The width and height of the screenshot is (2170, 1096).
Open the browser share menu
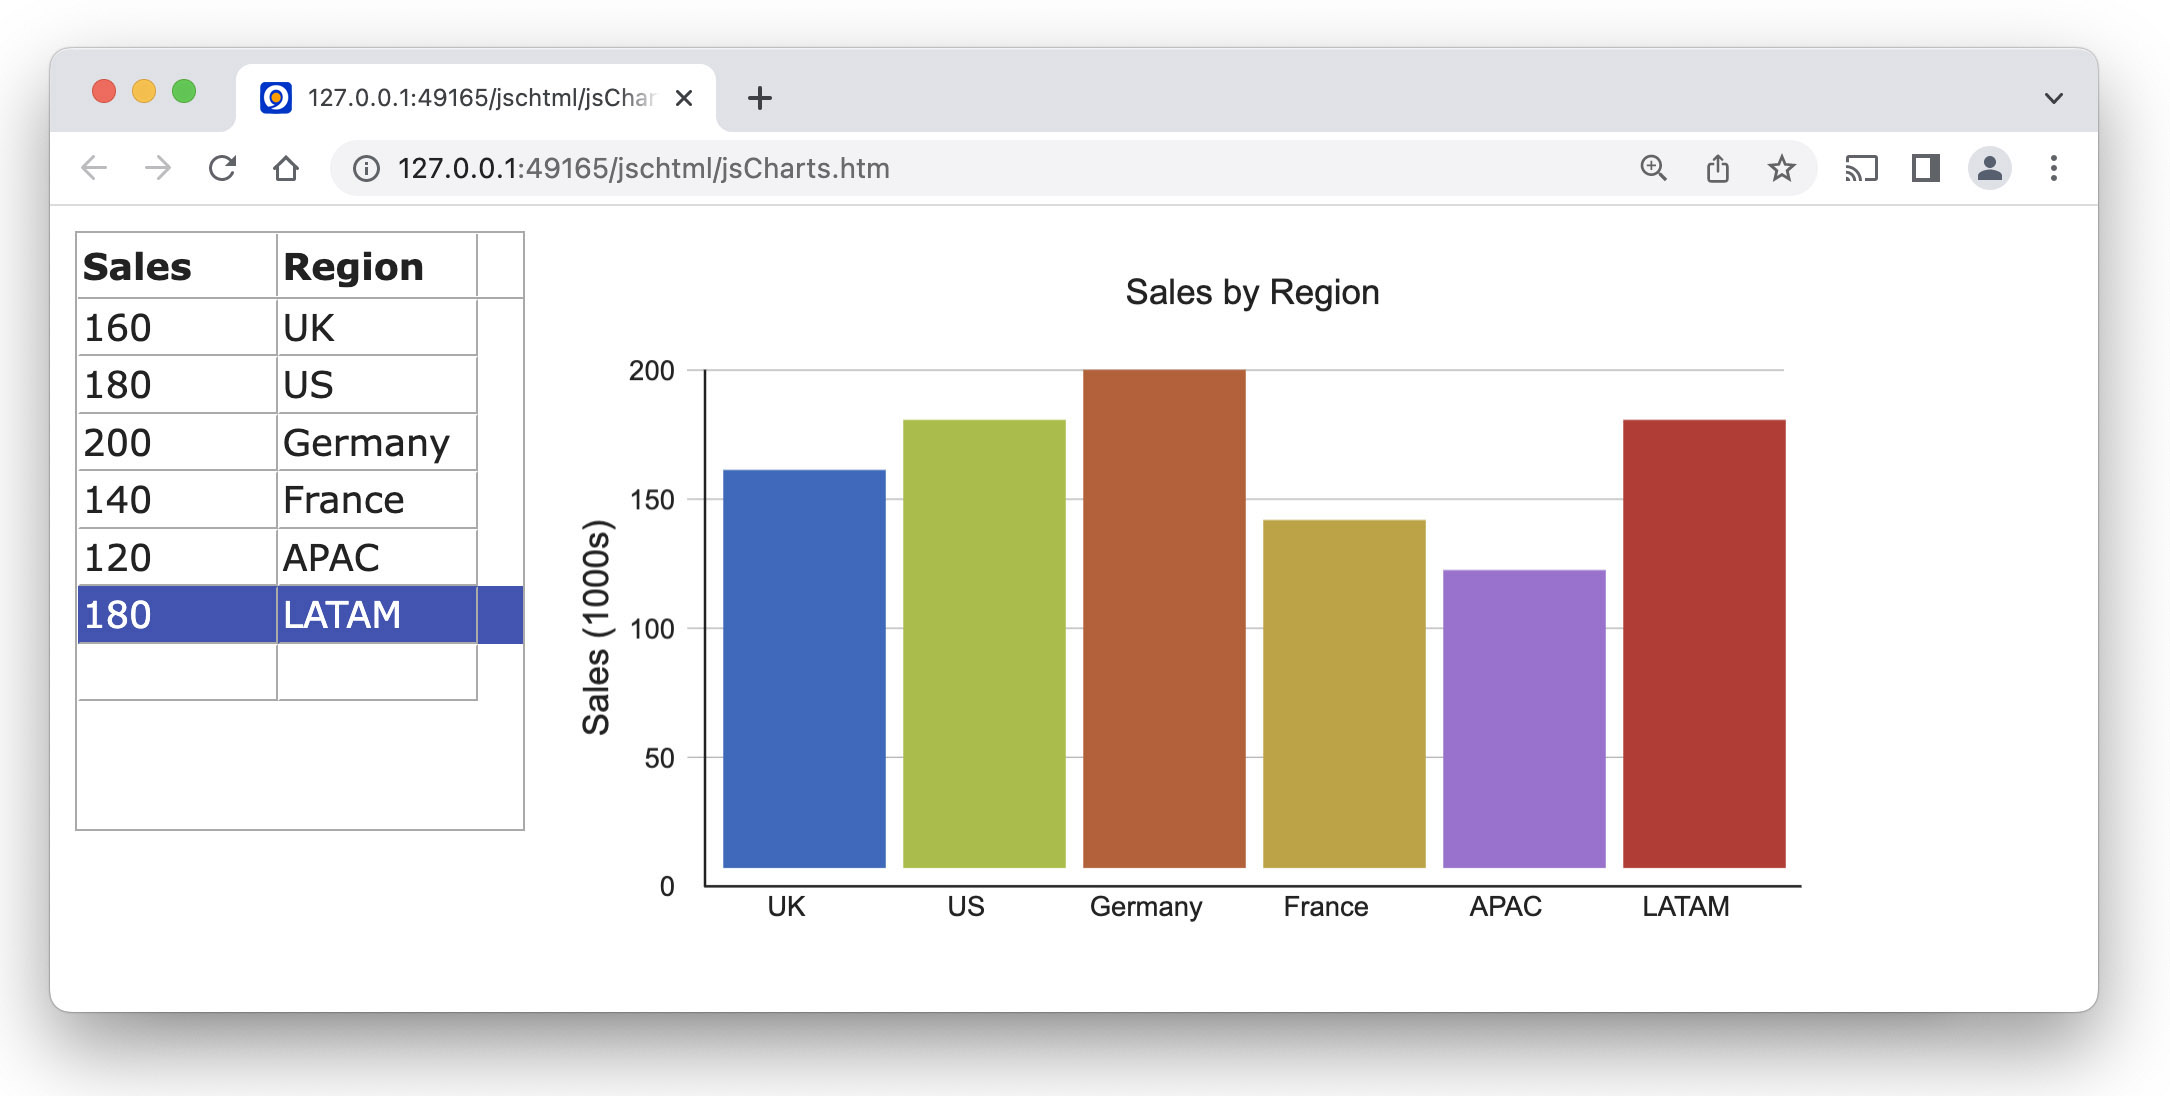1718,168
